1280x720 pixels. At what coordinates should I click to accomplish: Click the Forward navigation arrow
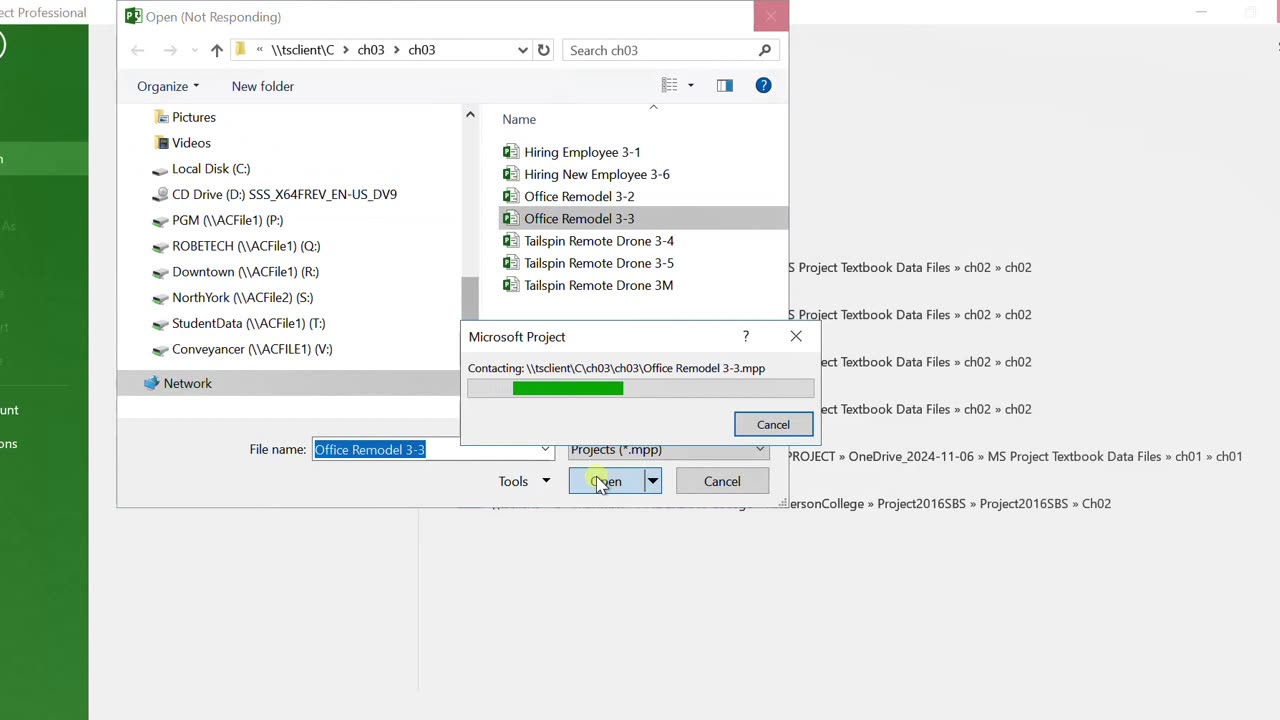coord(170,50)
